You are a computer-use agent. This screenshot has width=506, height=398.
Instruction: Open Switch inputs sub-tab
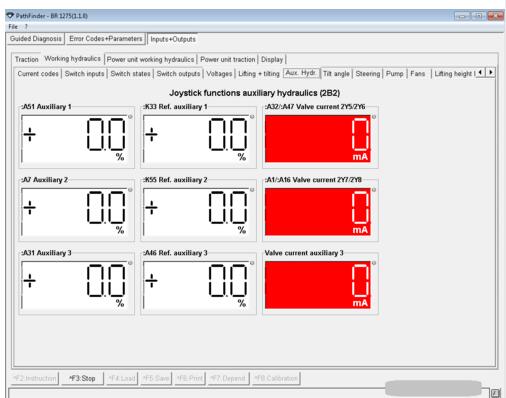[84, 74]
